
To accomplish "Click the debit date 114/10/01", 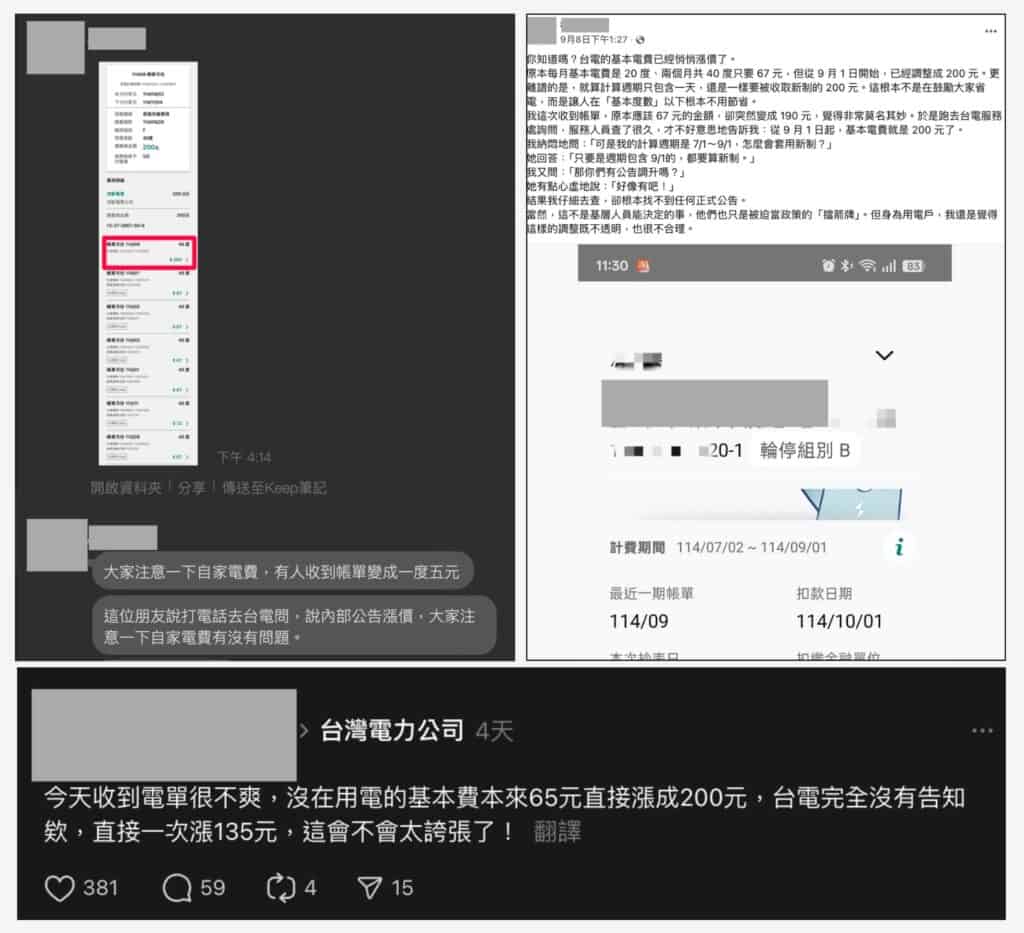I will 839,621.
